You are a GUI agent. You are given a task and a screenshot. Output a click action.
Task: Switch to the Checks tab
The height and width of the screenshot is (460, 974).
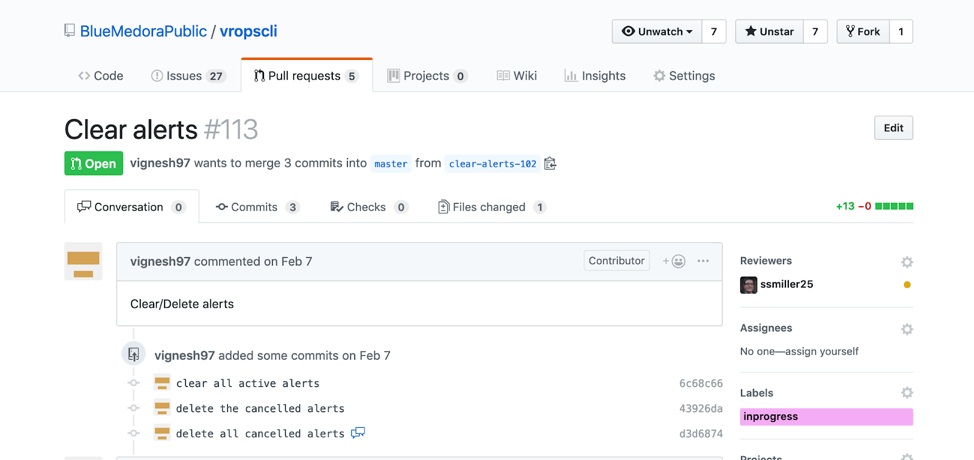[369, 207]
